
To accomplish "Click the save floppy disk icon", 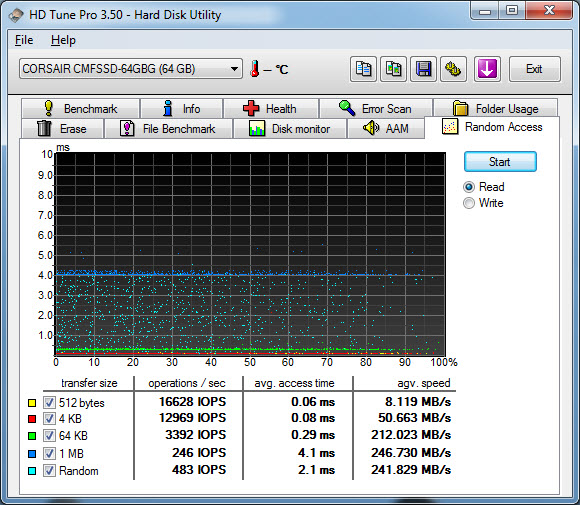I will [x=423, y=69].
